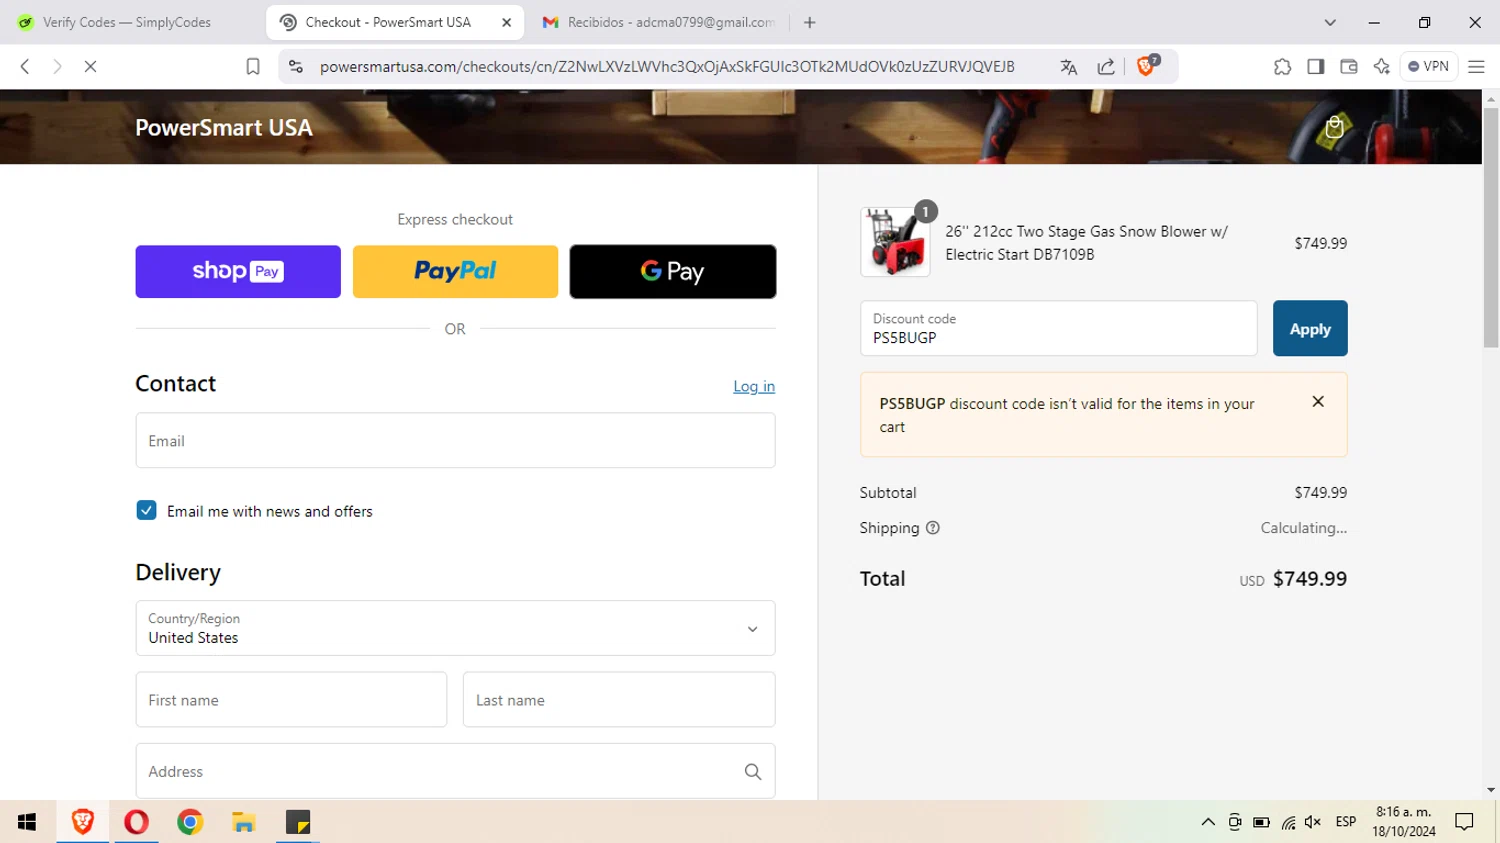Open a new browser tab

pos(810,22)
